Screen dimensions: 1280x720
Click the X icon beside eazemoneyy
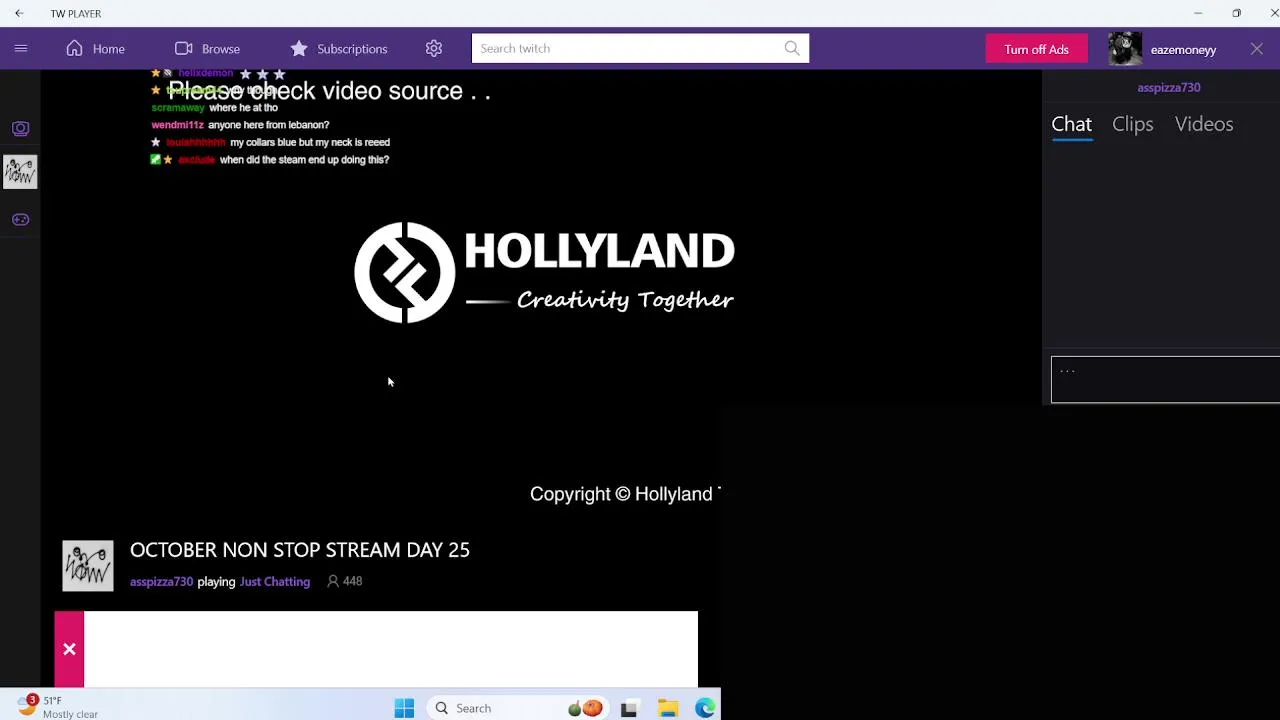[1256, 49]
